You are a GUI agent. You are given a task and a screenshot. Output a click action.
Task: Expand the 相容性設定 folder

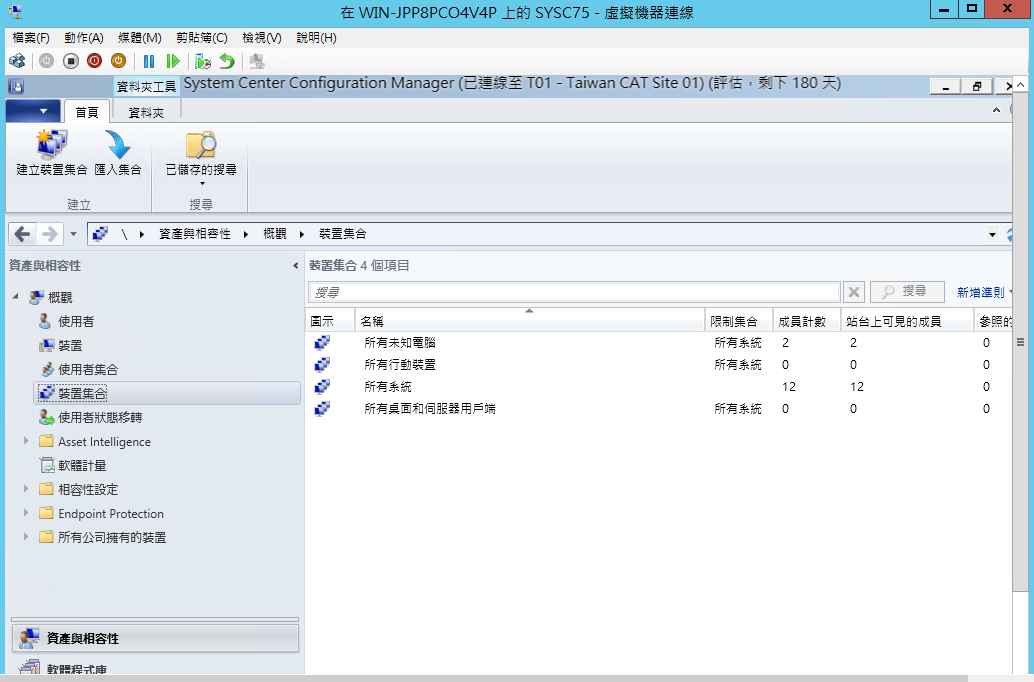[x=26, y=489]
